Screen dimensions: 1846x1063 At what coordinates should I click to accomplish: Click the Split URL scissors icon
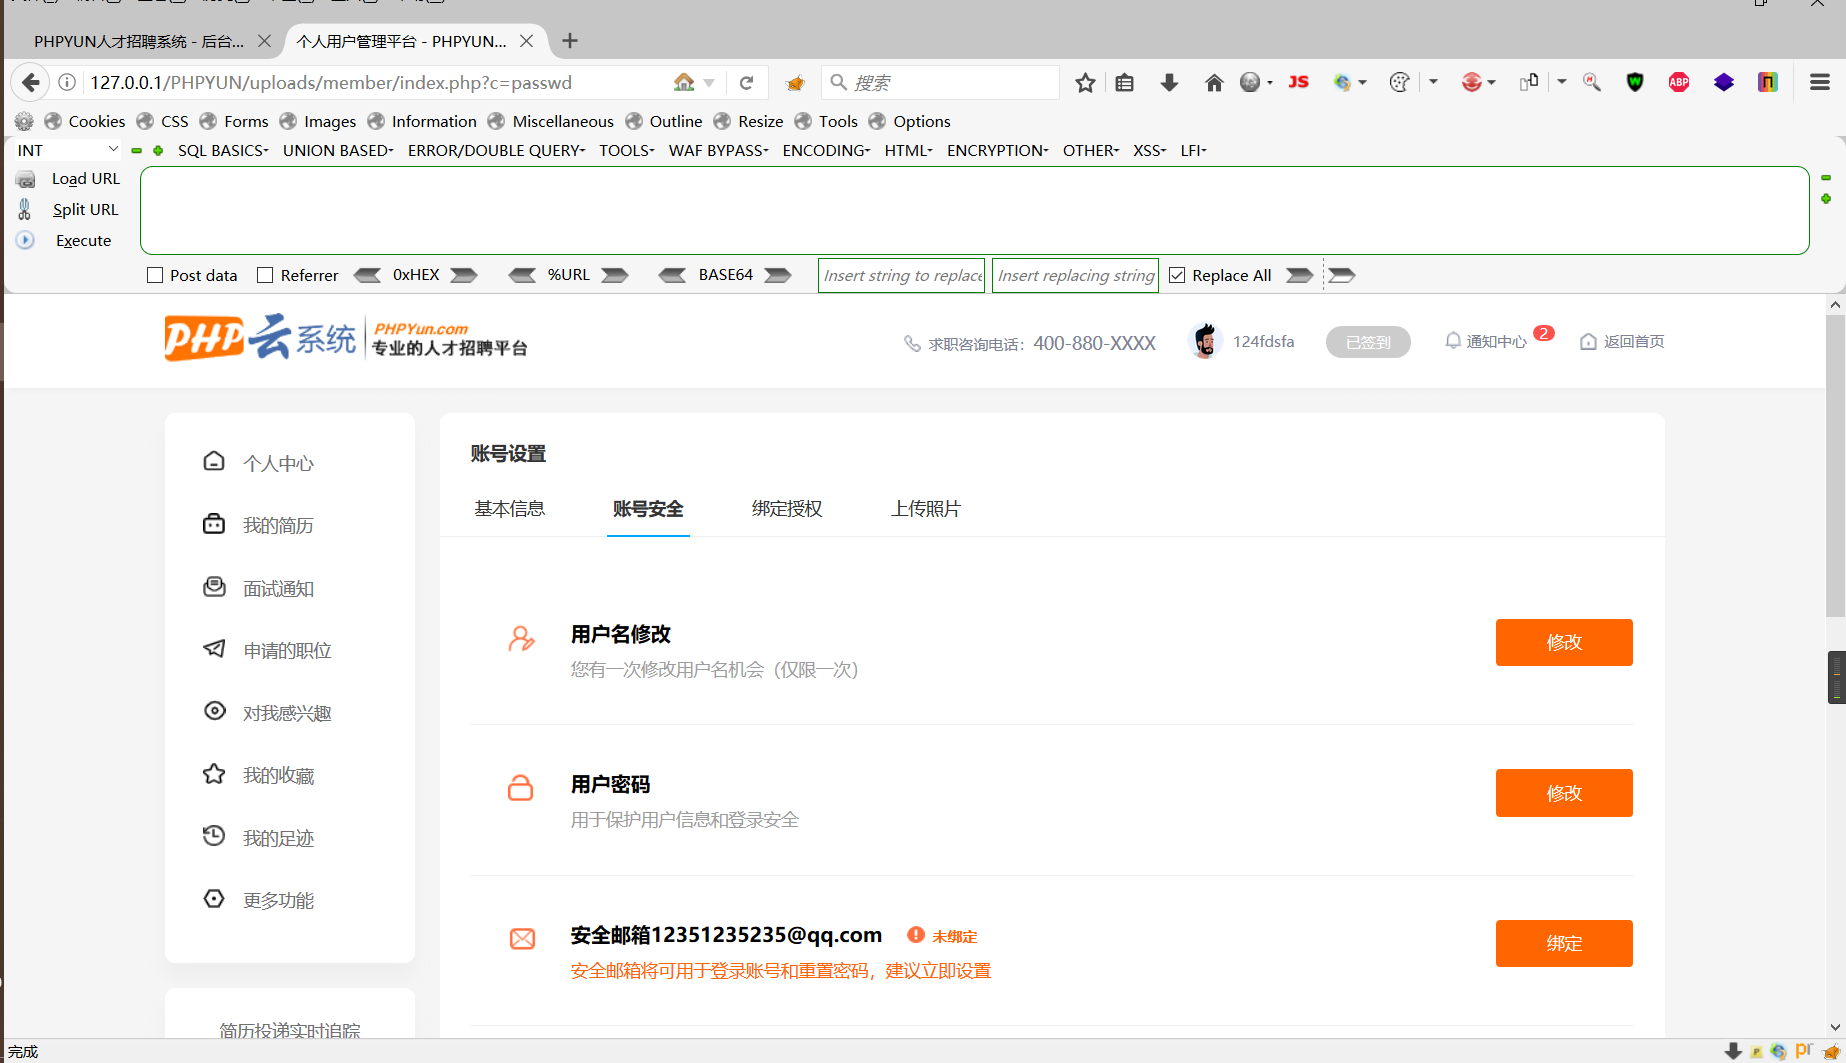24,209
